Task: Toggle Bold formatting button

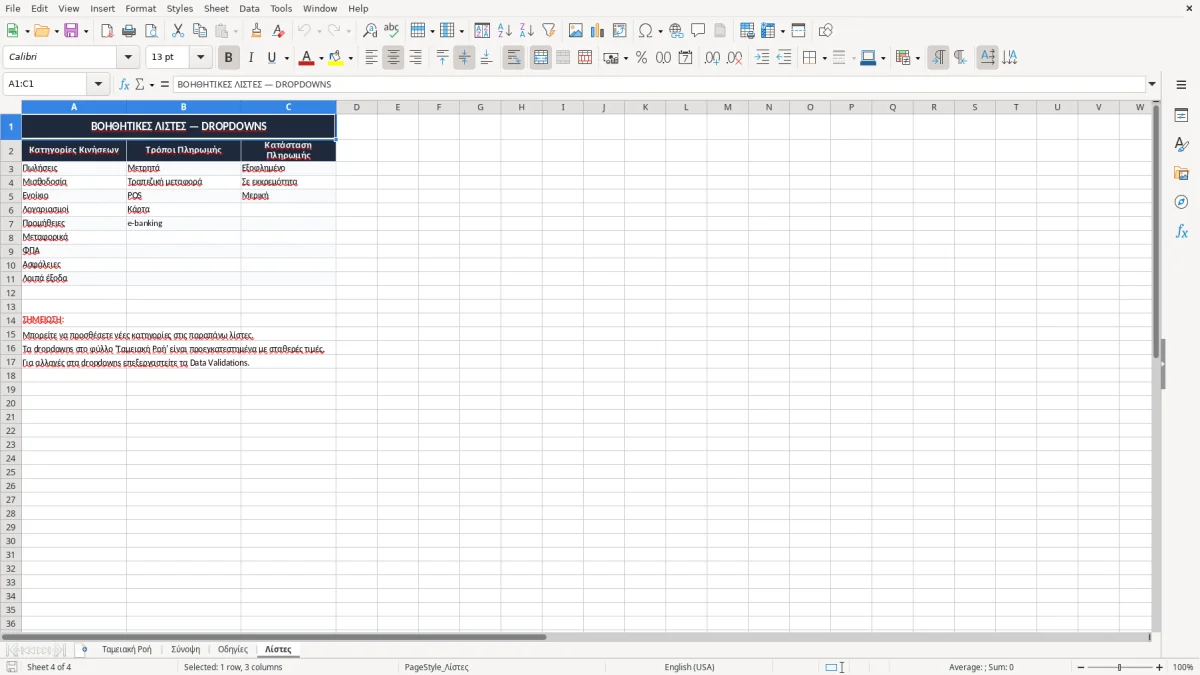Action: tap(229, 58)
